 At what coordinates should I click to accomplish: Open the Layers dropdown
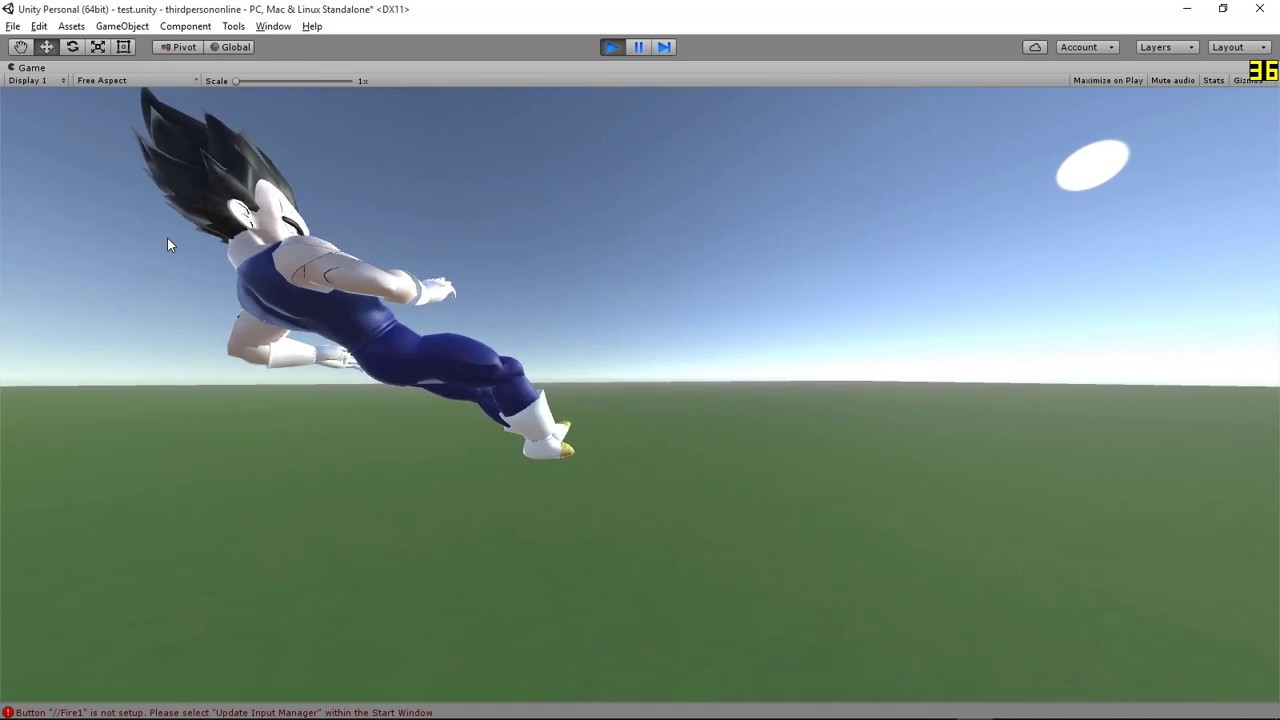pos(1167,47)
